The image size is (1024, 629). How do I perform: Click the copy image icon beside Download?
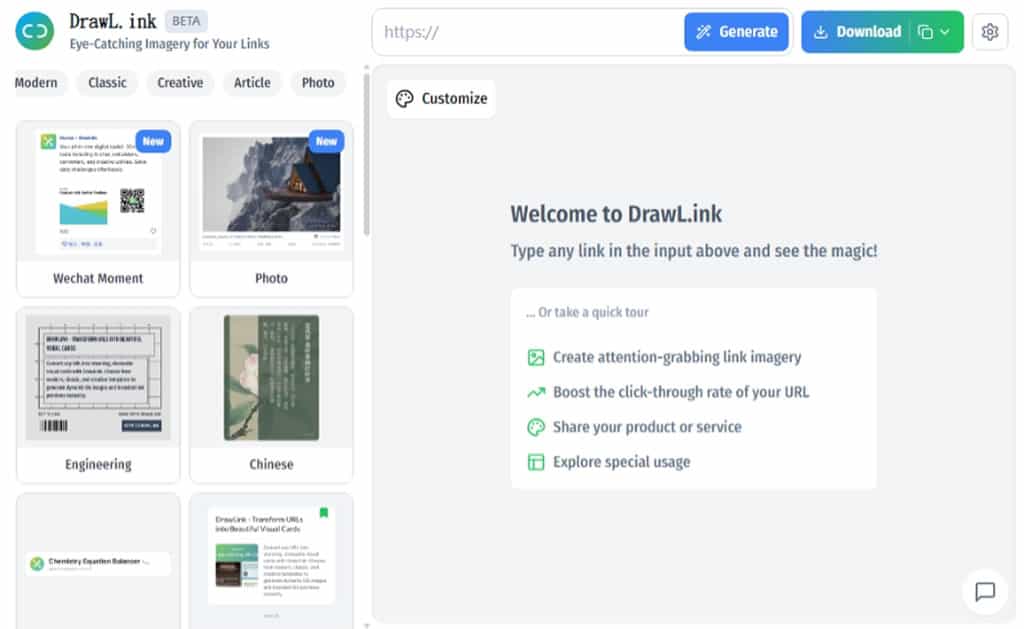(x=924, y=32)
